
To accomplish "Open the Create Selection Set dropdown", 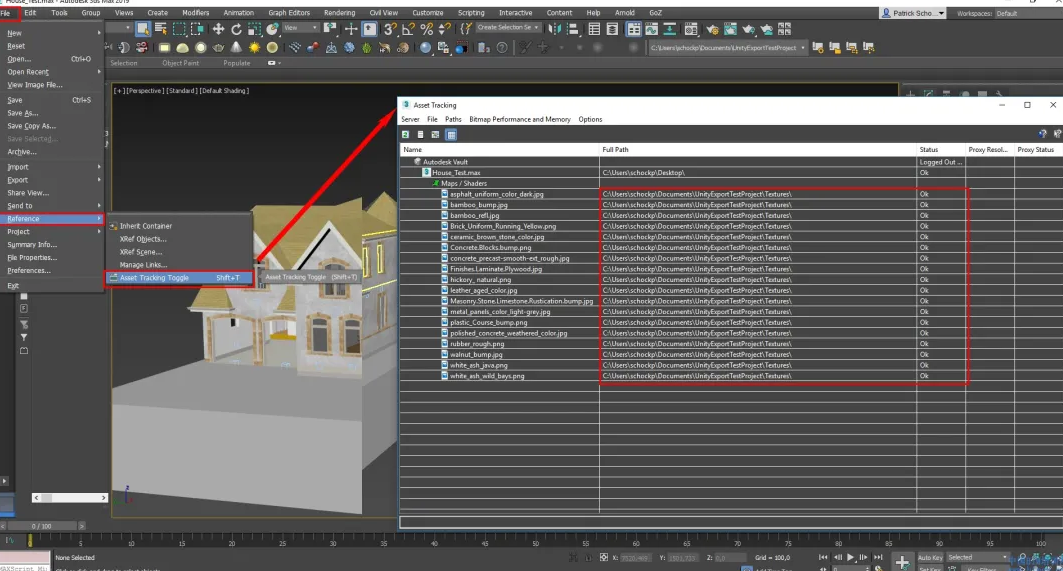I will (x=508, y=28).
